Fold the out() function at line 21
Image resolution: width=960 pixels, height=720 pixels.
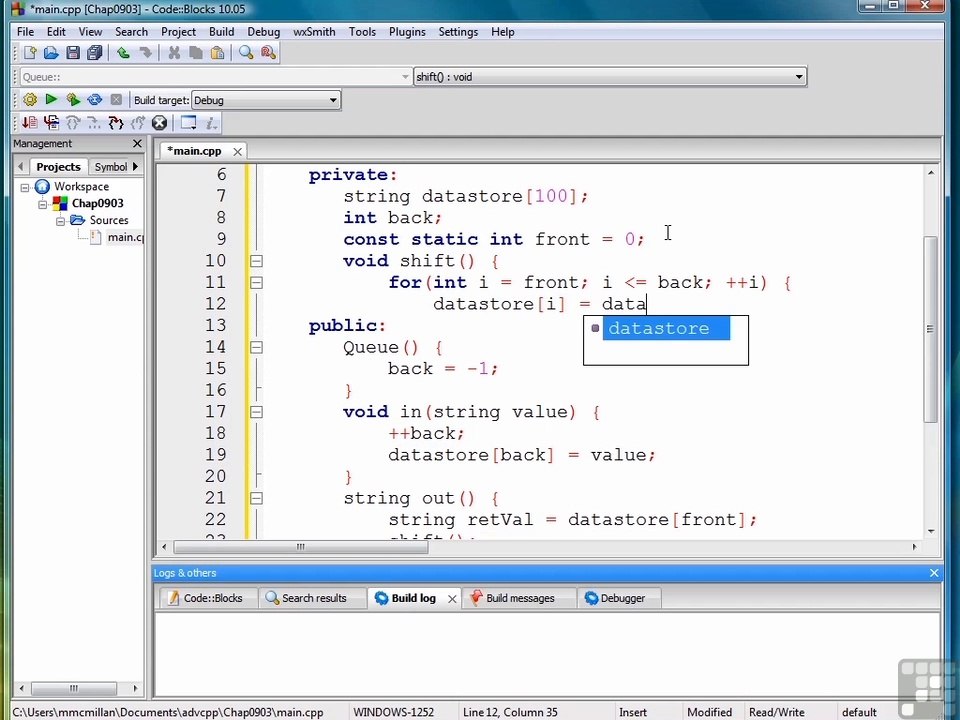(x=256, y=498)
